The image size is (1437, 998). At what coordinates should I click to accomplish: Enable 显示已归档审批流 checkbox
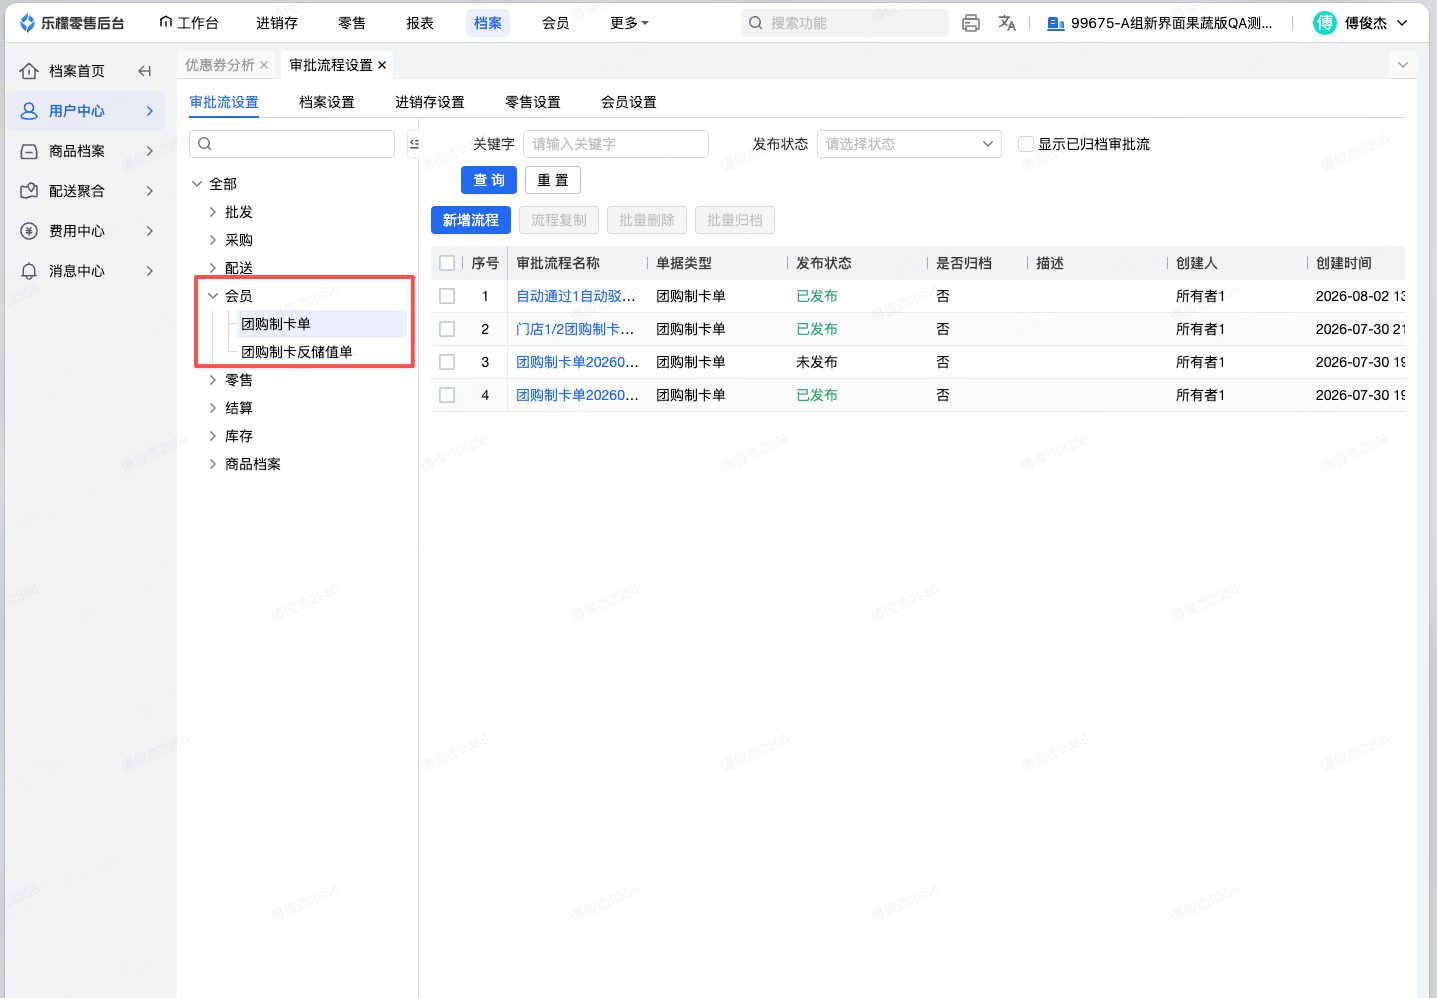pyautogui.click(x=1025, y=144)
